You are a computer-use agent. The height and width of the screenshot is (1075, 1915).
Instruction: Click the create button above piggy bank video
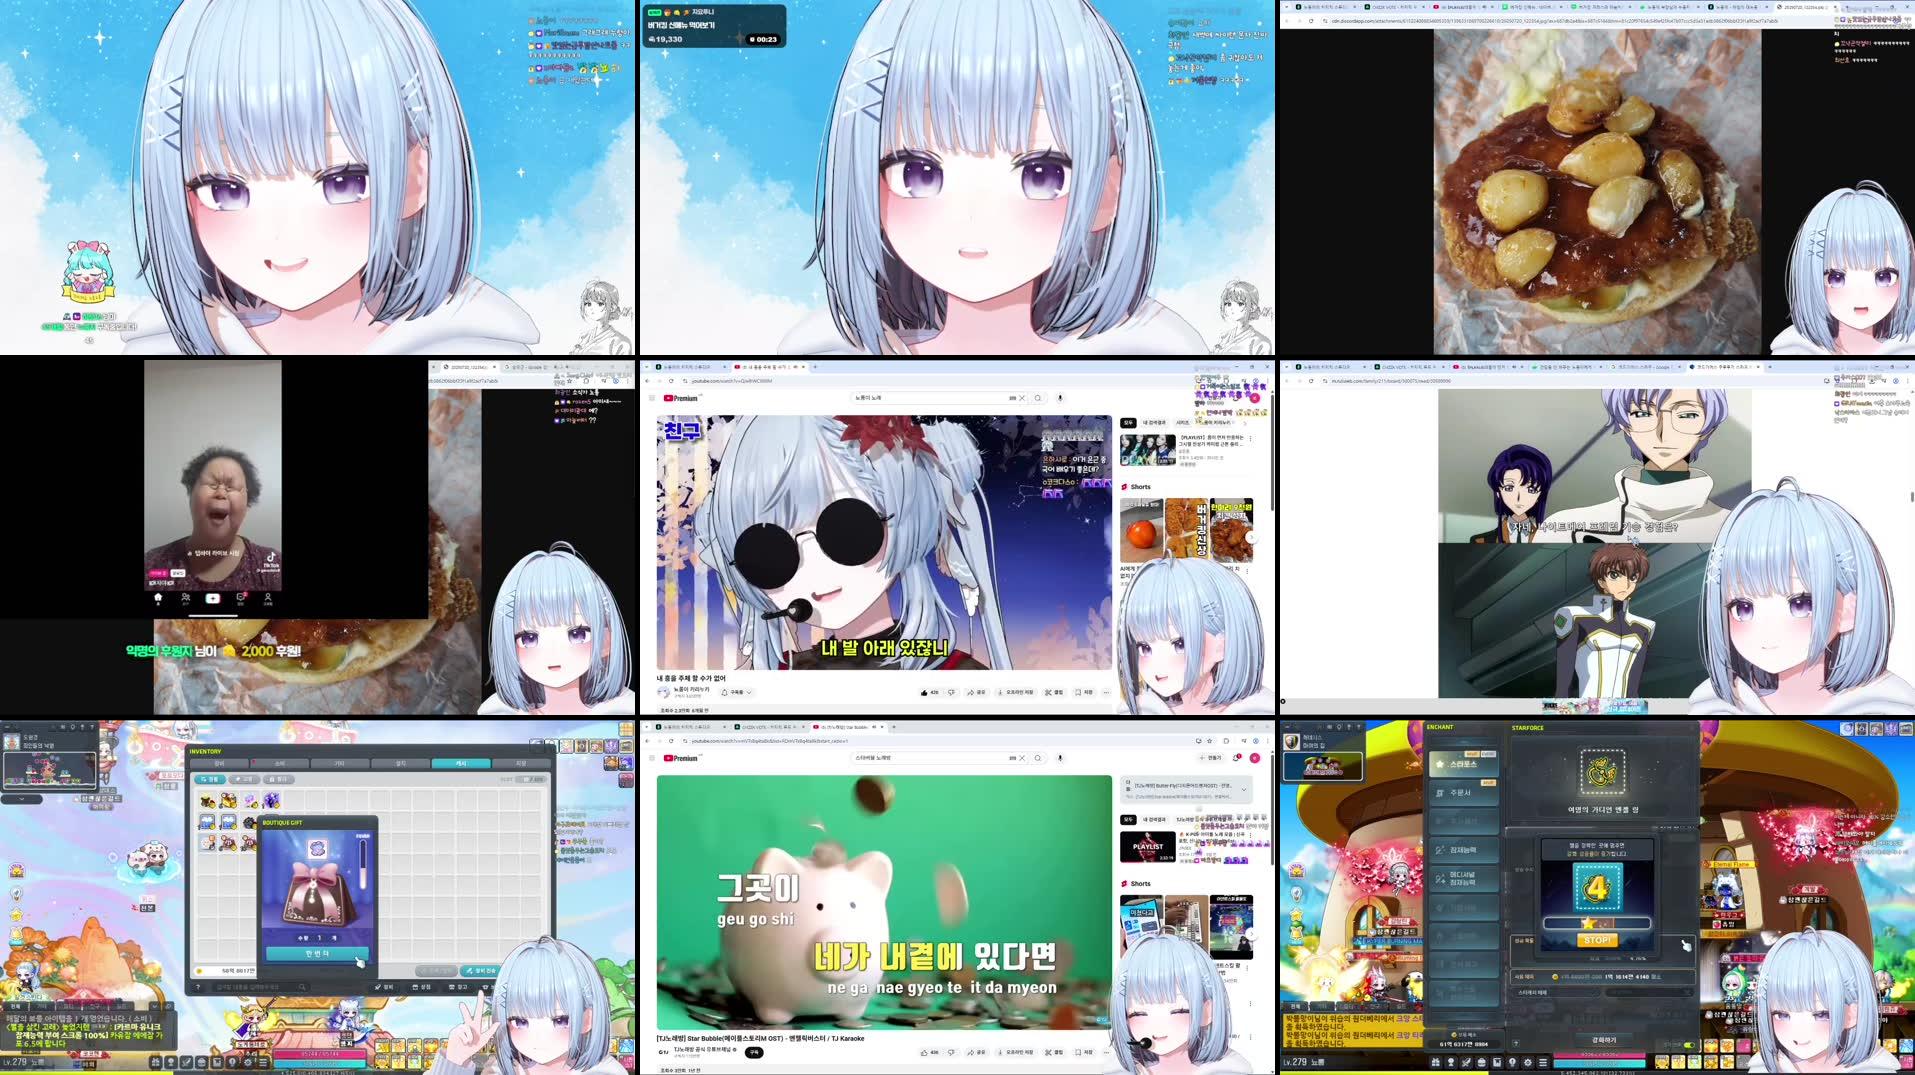(x=1213, y=758)
